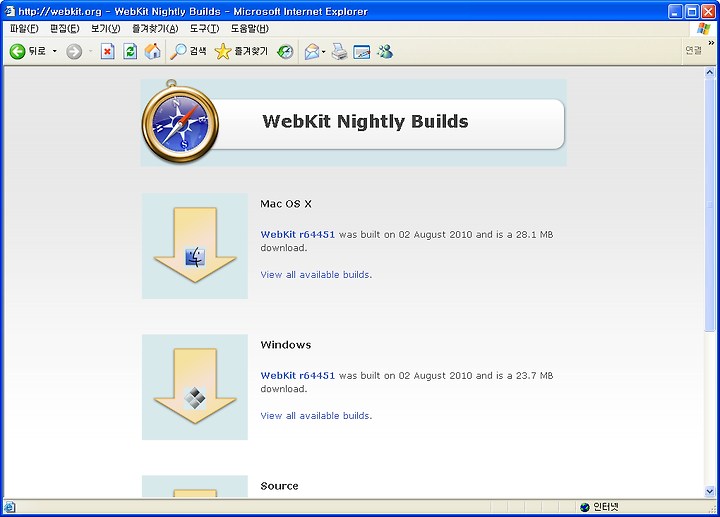Screen dimensions: 720x517
Task: Expand the toolbar overflow chevron
Action: pyautogui.click(x=711, y=43)
